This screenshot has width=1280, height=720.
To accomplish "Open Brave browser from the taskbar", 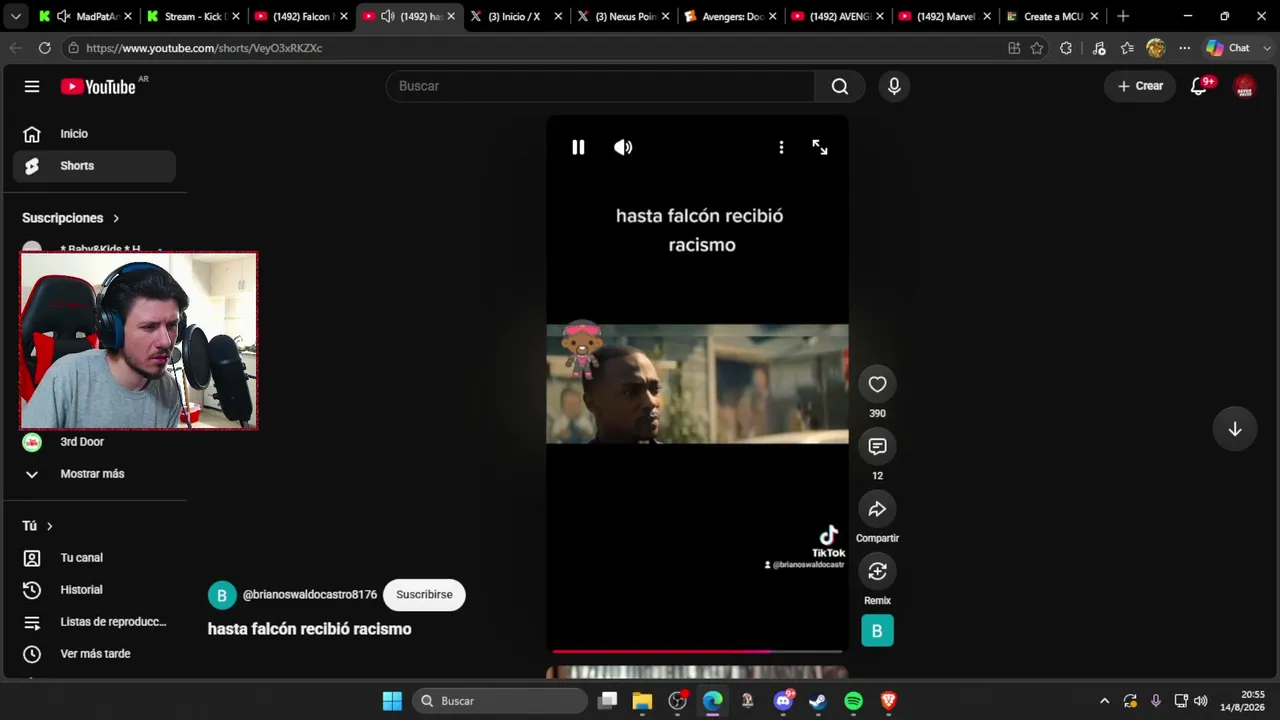I will (888, 701).
